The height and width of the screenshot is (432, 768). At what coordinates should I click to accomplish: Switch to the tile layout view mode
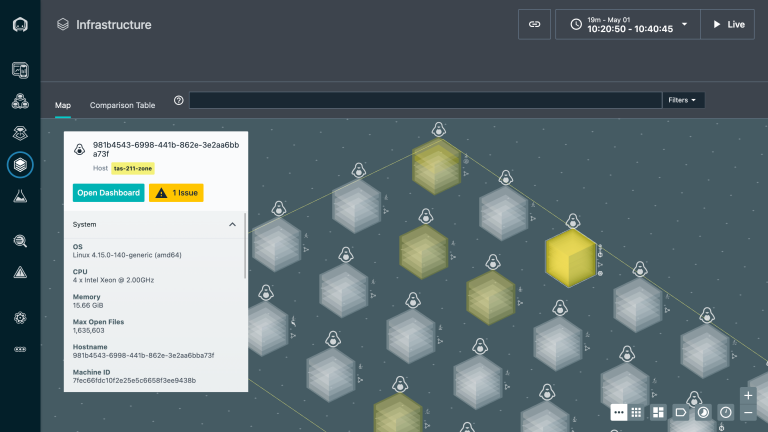(659, 412)
